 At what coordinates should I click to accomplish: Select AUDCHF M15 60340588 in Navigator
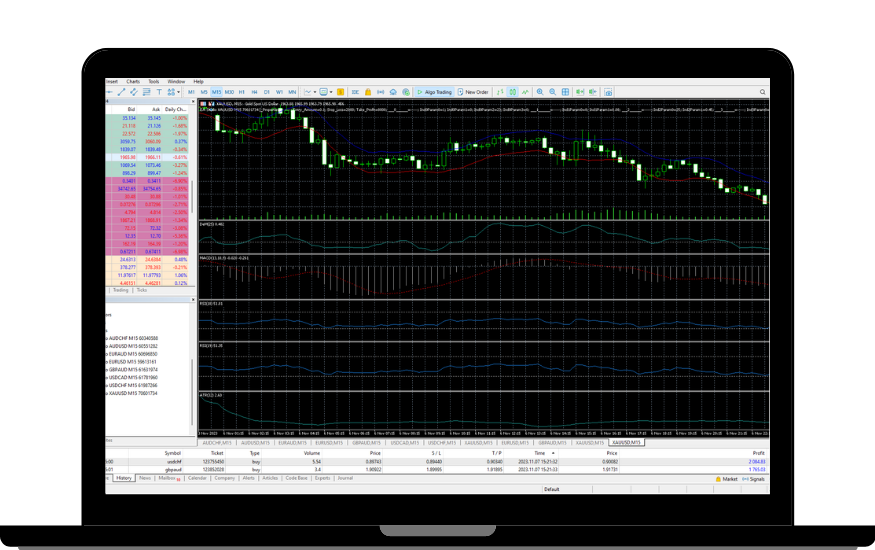133,338
